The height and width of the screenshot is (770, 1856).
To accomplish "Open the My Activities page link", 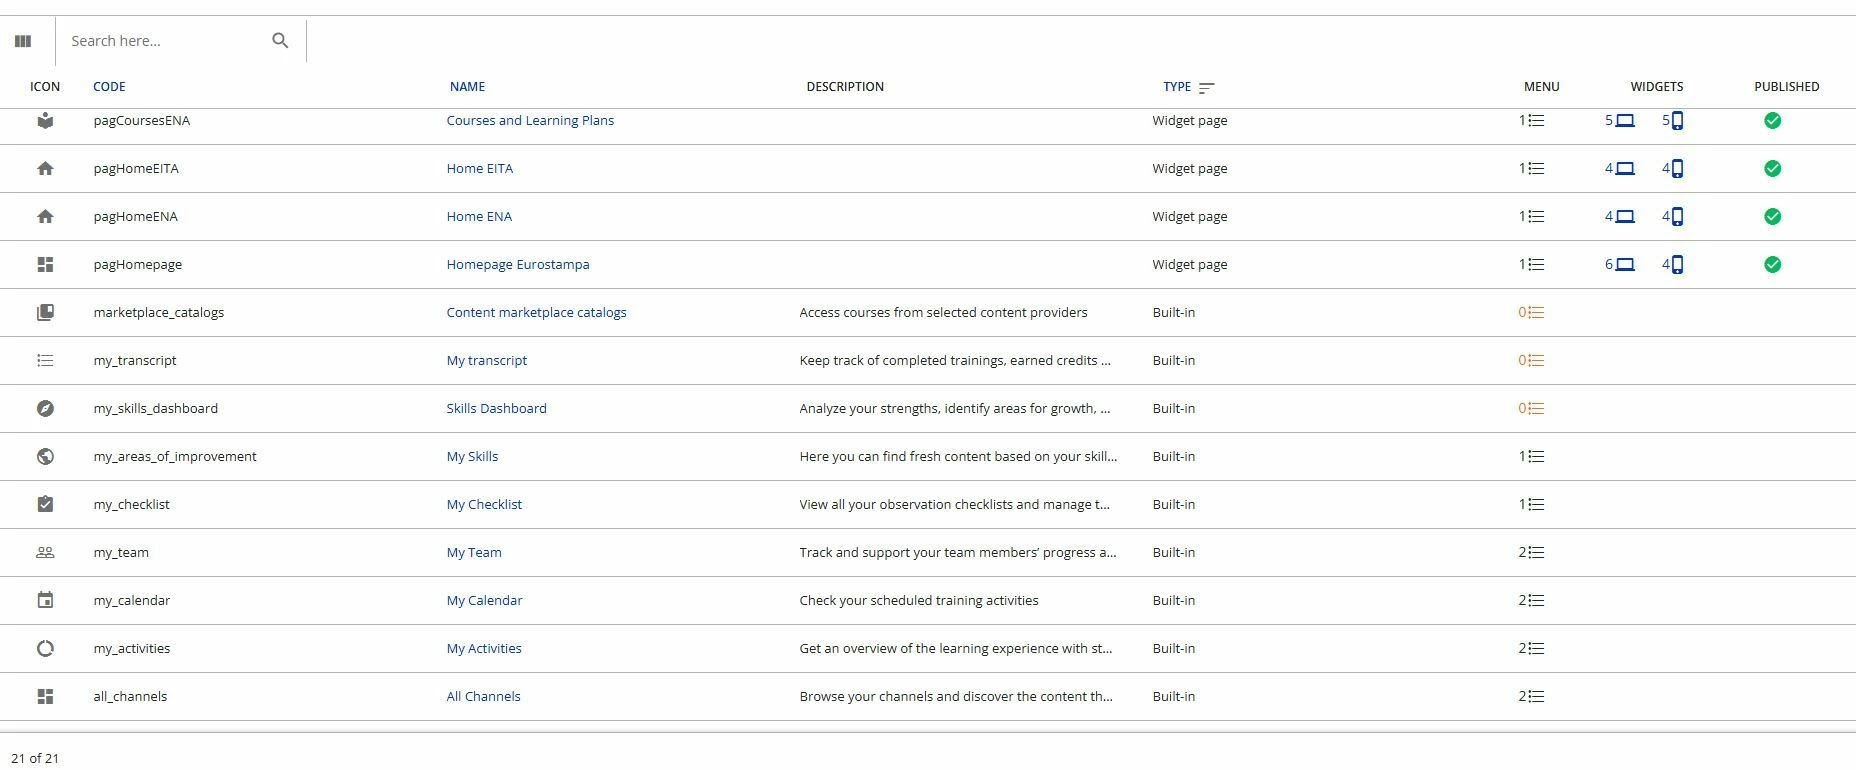I will (x=484, y=648).
